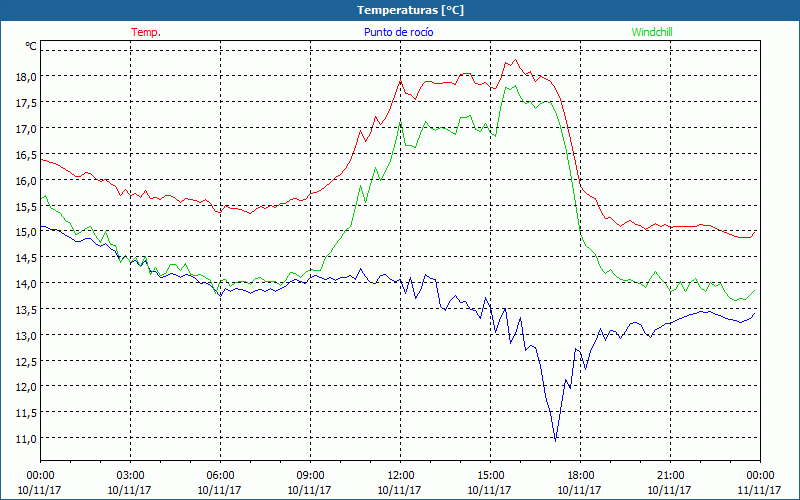The width and height of the screenshot is (800, 500).
Task: Click the 09:00 time axis label
Action: point(310,476)
